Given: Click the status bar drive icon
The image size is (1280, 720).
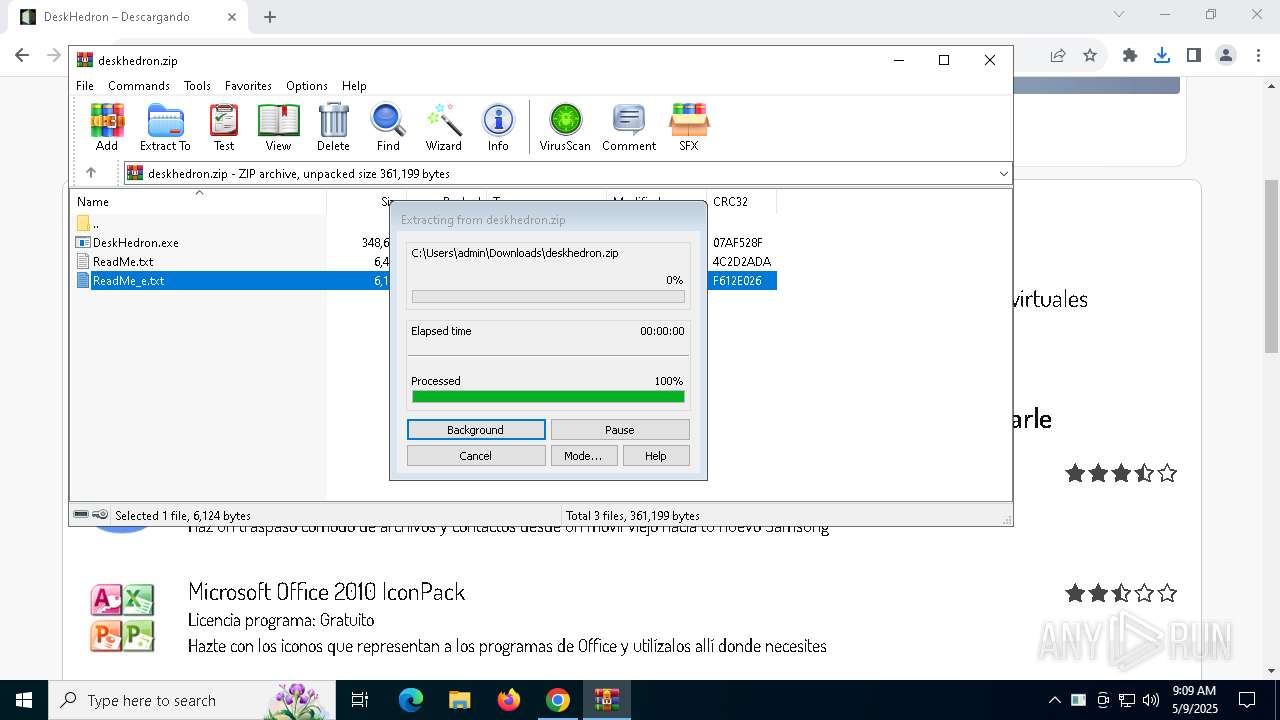Looking at the screenshot, I should [x=81, y=515].
